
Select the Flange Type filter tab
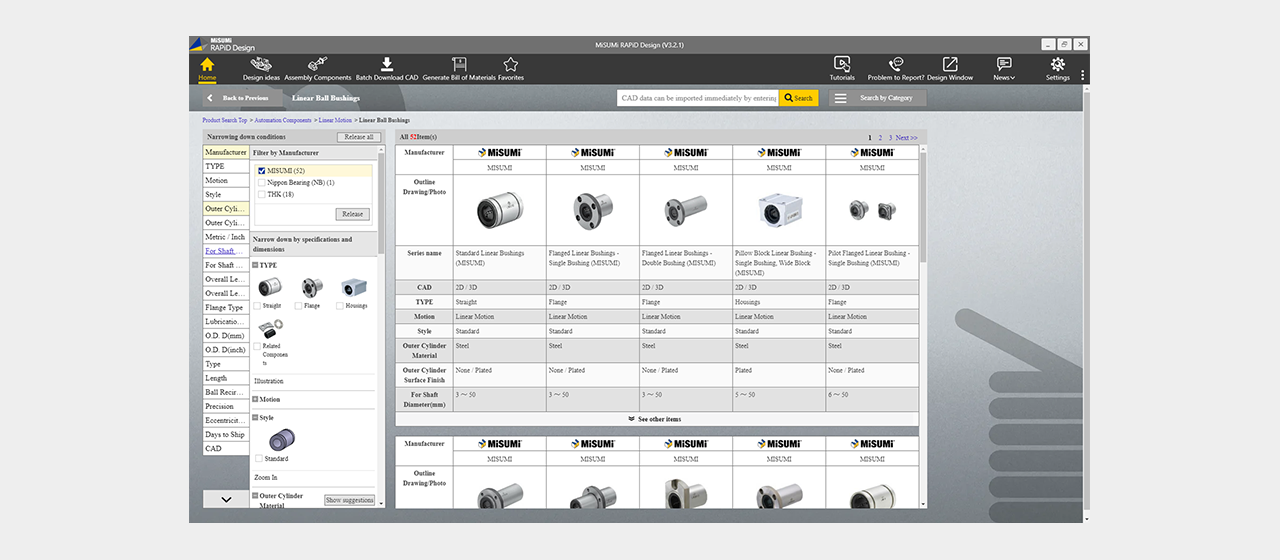pyautogui.click(x=226, y=308)
